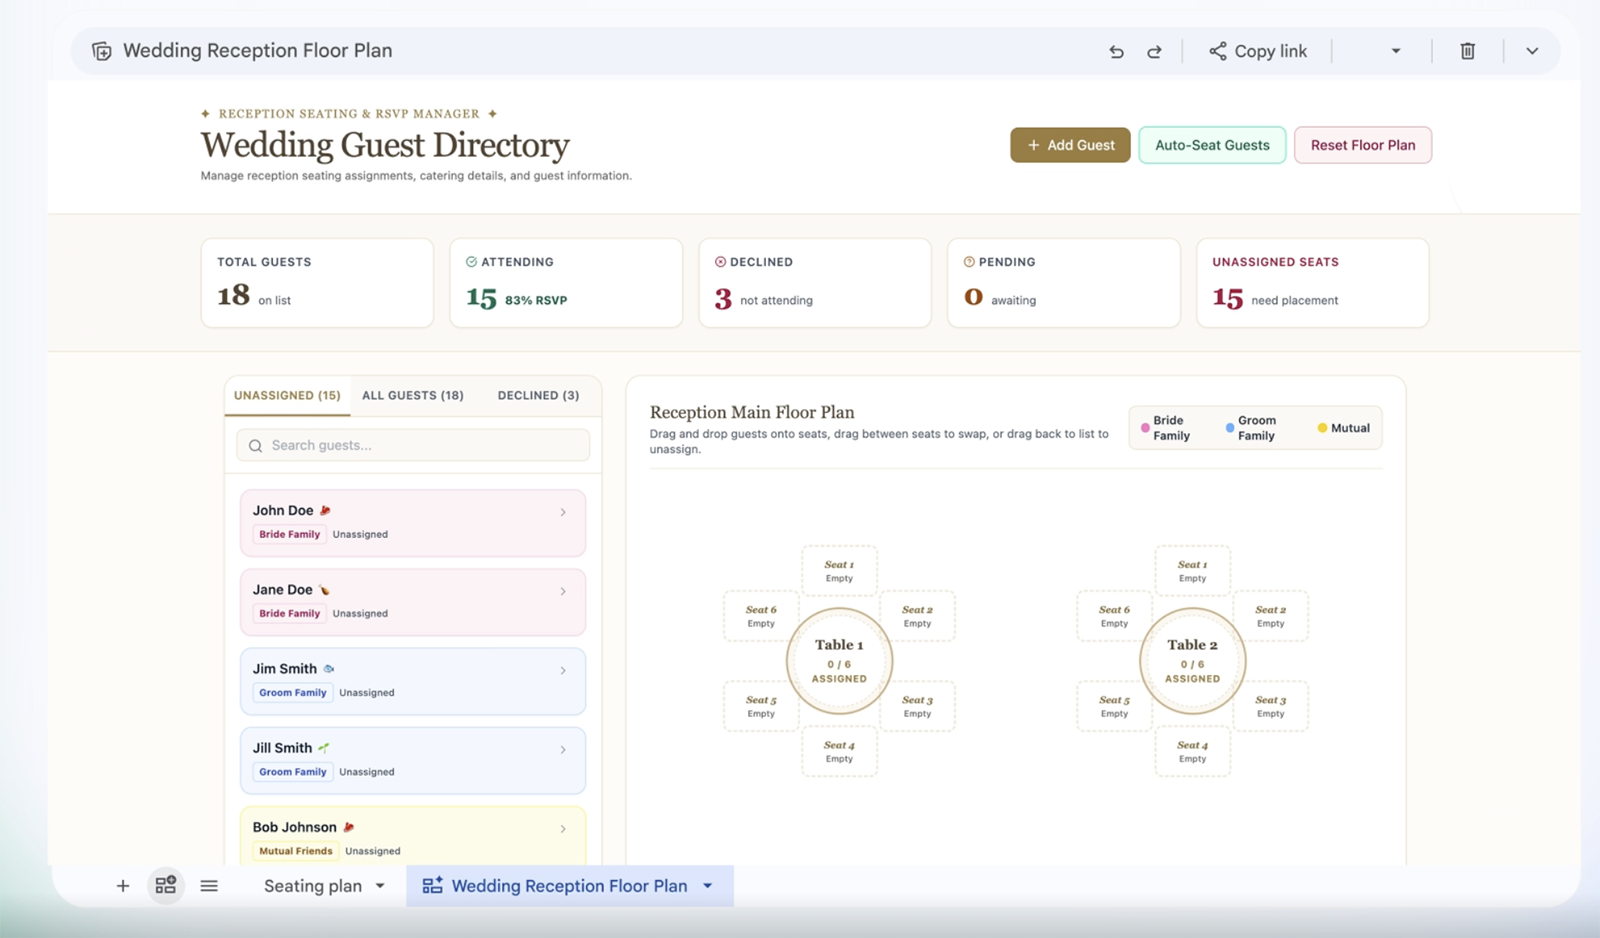Expand Bob Johnson guest card chevron
This screenshot has height=938, width=1600.
pyautogui.click(x=563, y=829)
